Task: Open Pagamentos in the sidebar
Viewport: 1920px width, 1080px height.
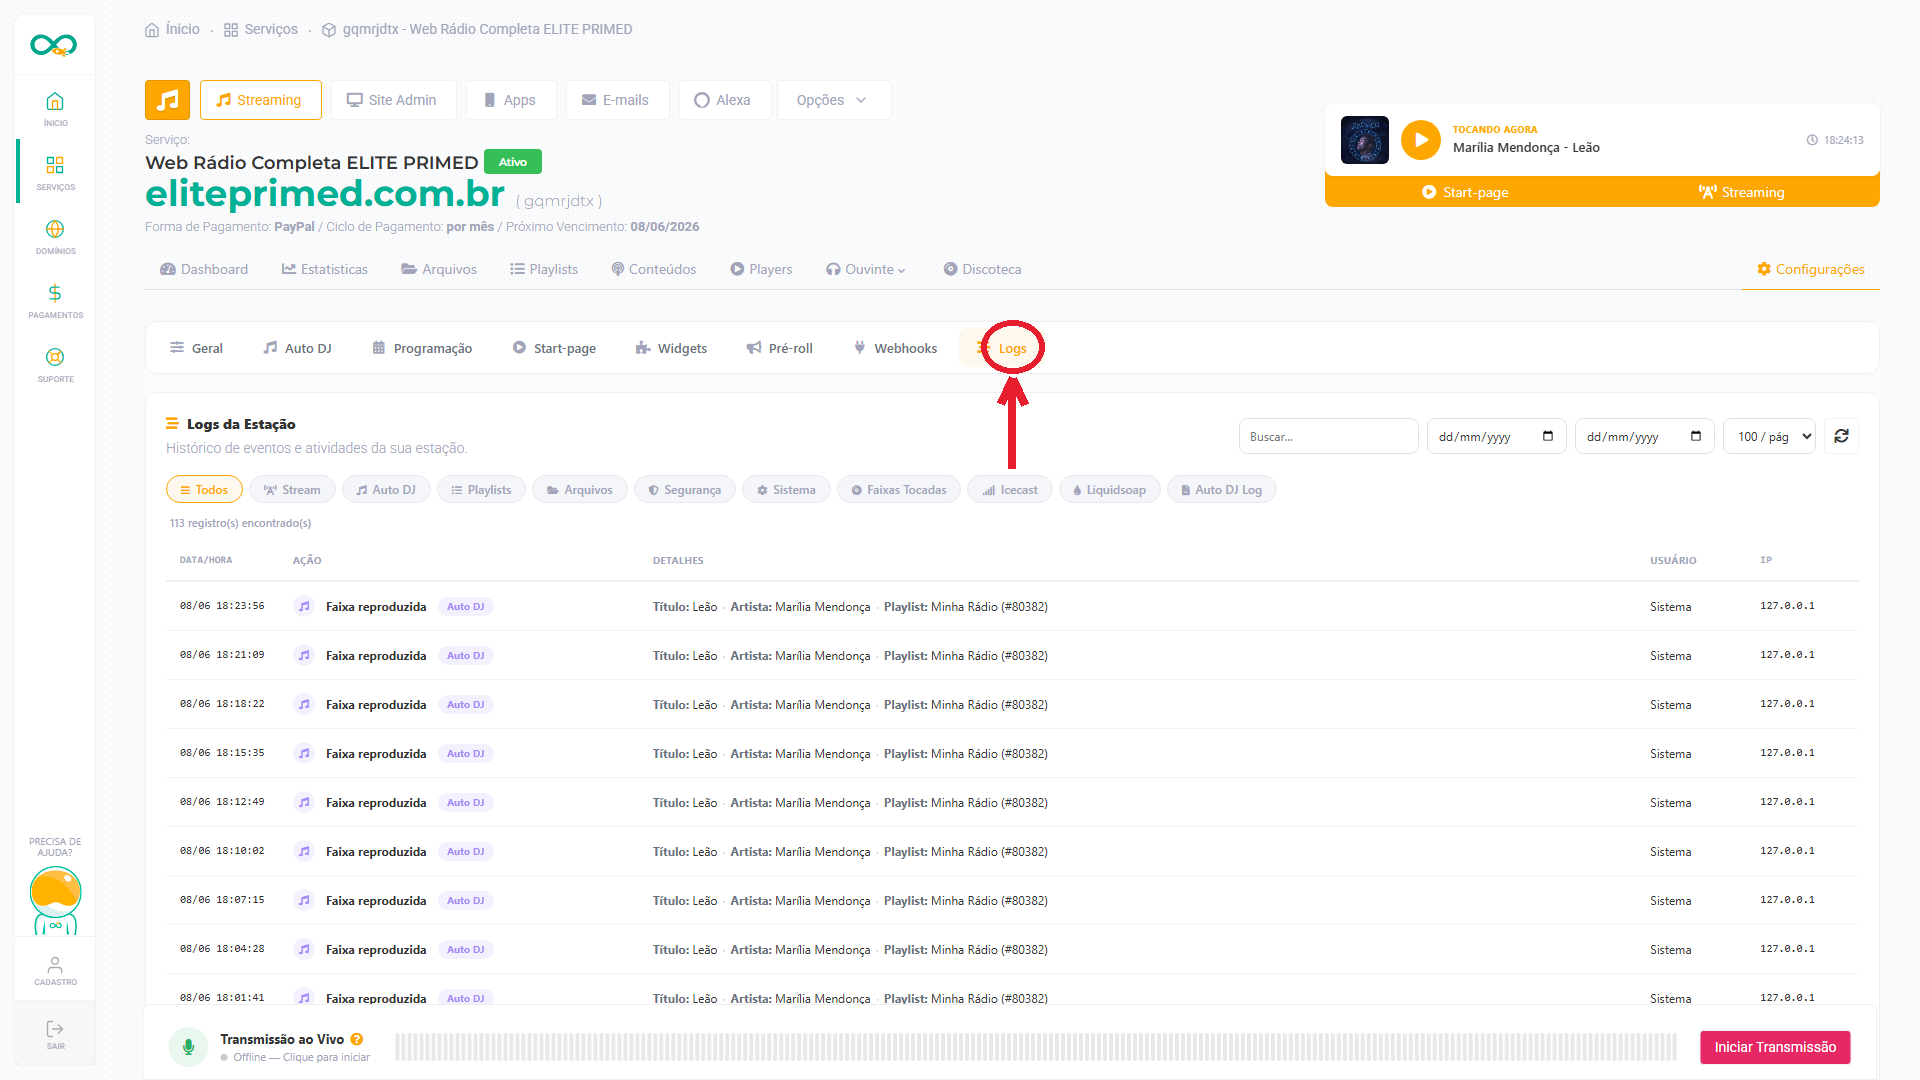Action: tap(55, 300)
